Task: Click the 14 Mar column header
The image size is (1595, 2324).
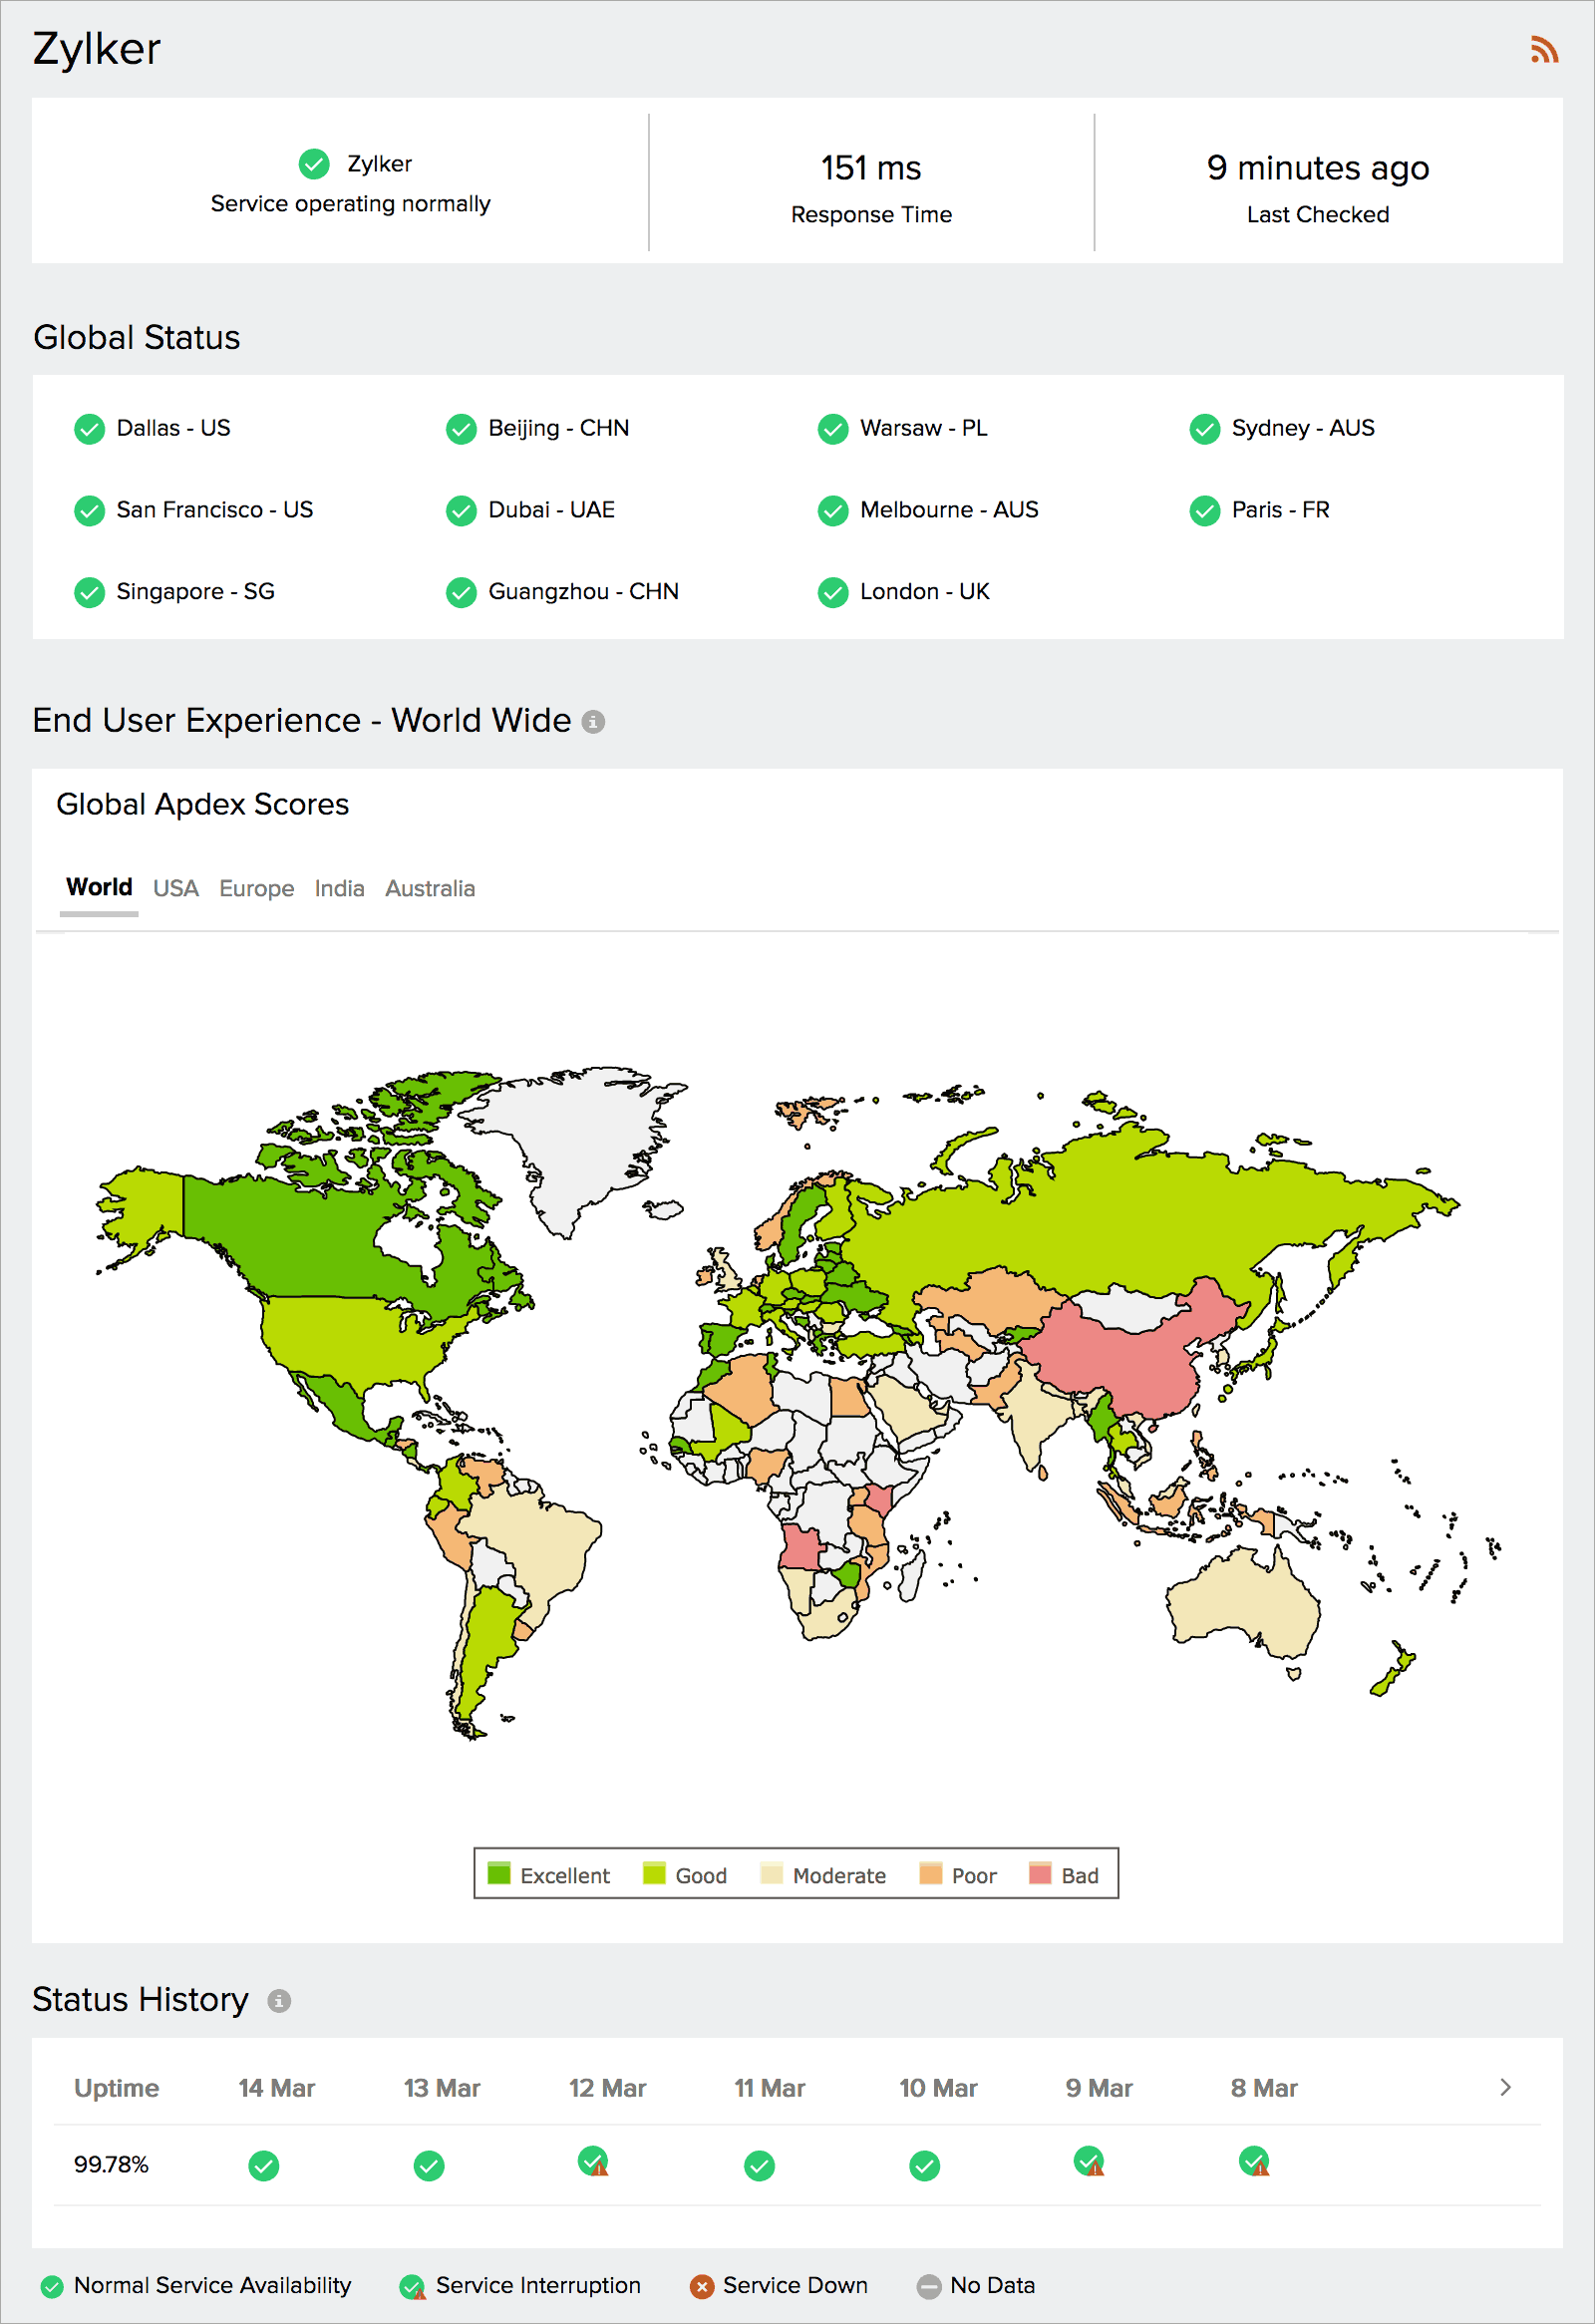Action: coord(277,2088)
